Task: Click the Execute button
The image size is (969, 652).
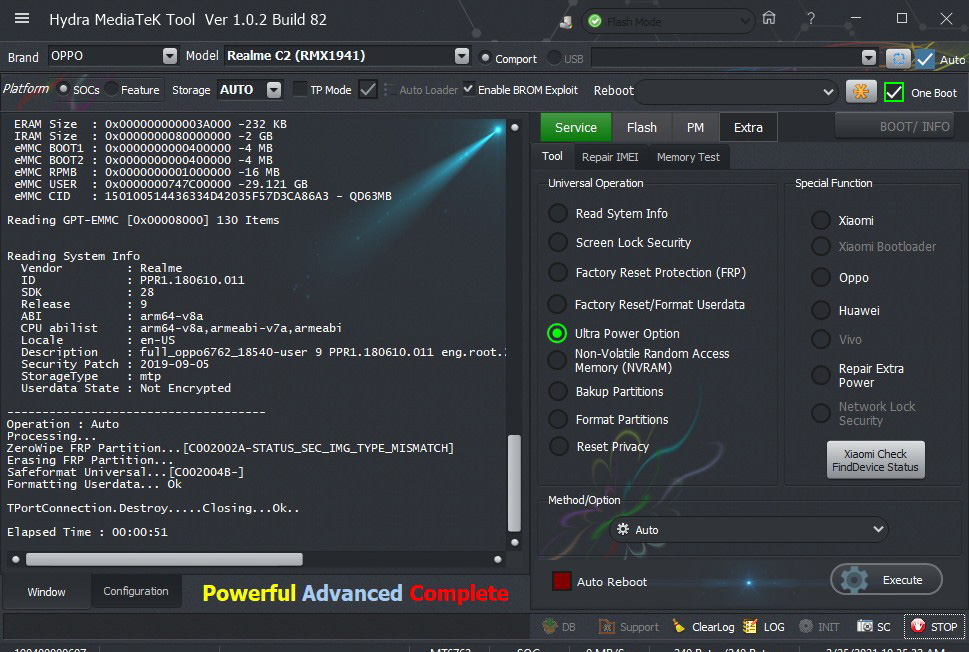Action: (x=886, y=579)
